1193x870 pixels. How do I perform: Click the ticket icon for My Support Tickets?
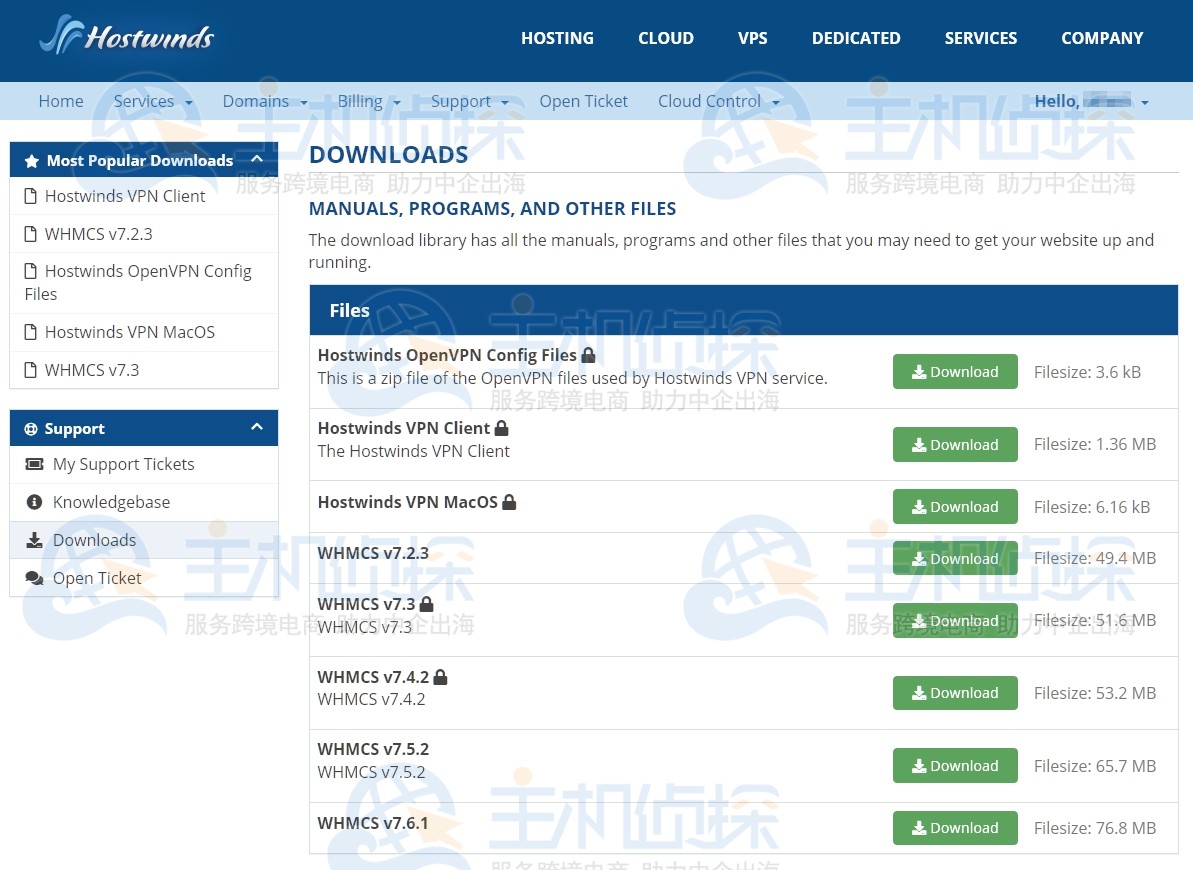coord(34,464)
